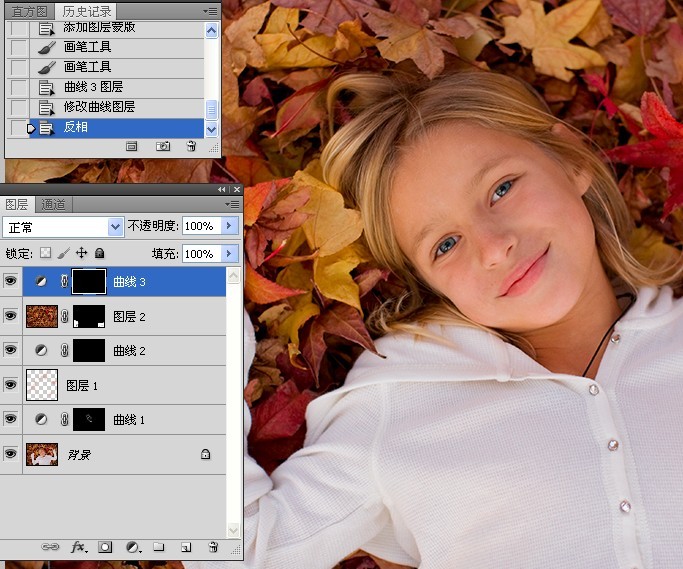Click curves adjustment icon of 曲线 2 layer

click(41, 350)
